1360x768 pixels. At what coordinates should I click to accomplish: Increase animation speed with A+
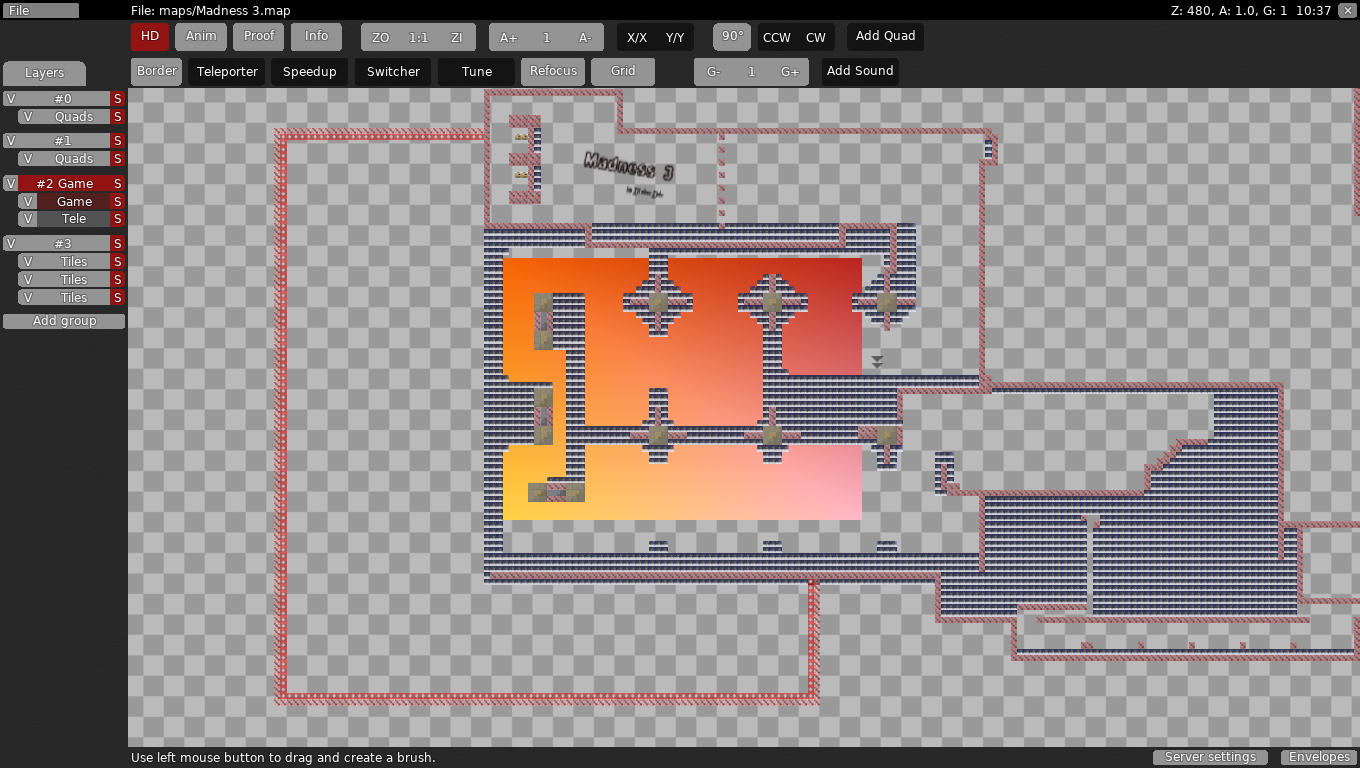click(x=509, y=37)
